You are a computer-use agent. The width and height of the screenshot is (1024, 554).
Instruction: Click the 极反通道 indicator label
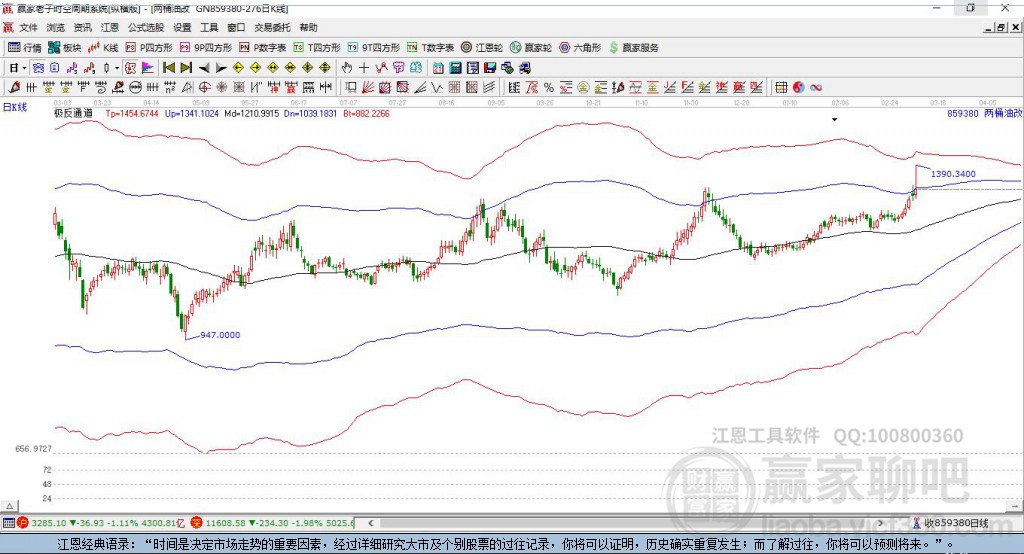(73, 113)
